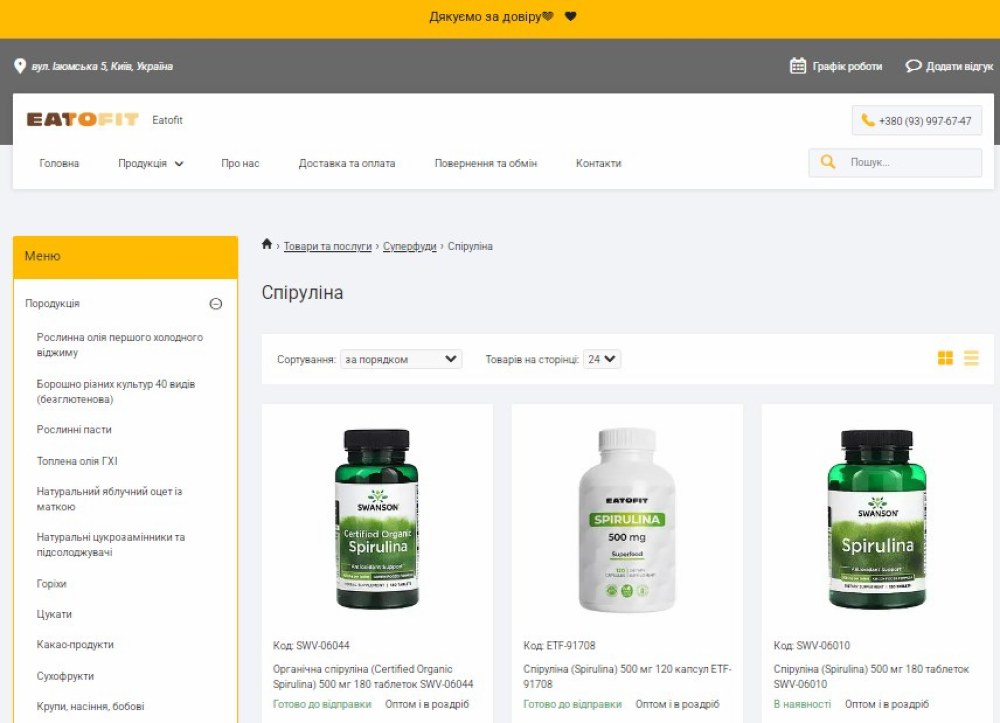The height and width of the screenshot is (723, 1000).
Task: Call the +380 (93) 997-67-47 phone button
Action: coord(916,121)
